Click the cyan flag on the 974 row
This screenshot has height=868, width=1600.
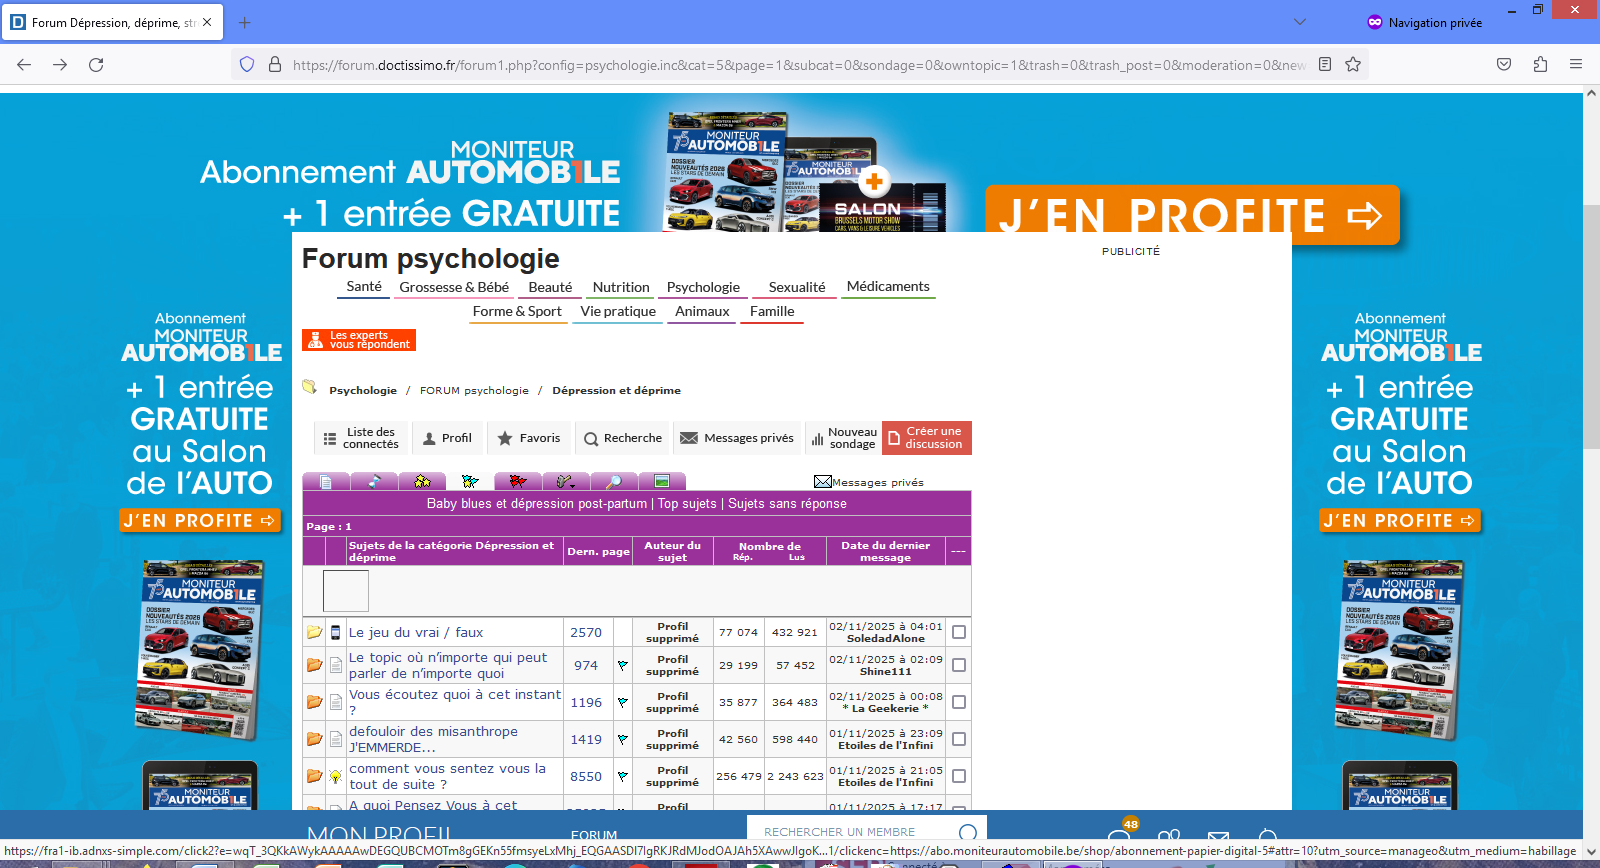click(x=622, y=665)
